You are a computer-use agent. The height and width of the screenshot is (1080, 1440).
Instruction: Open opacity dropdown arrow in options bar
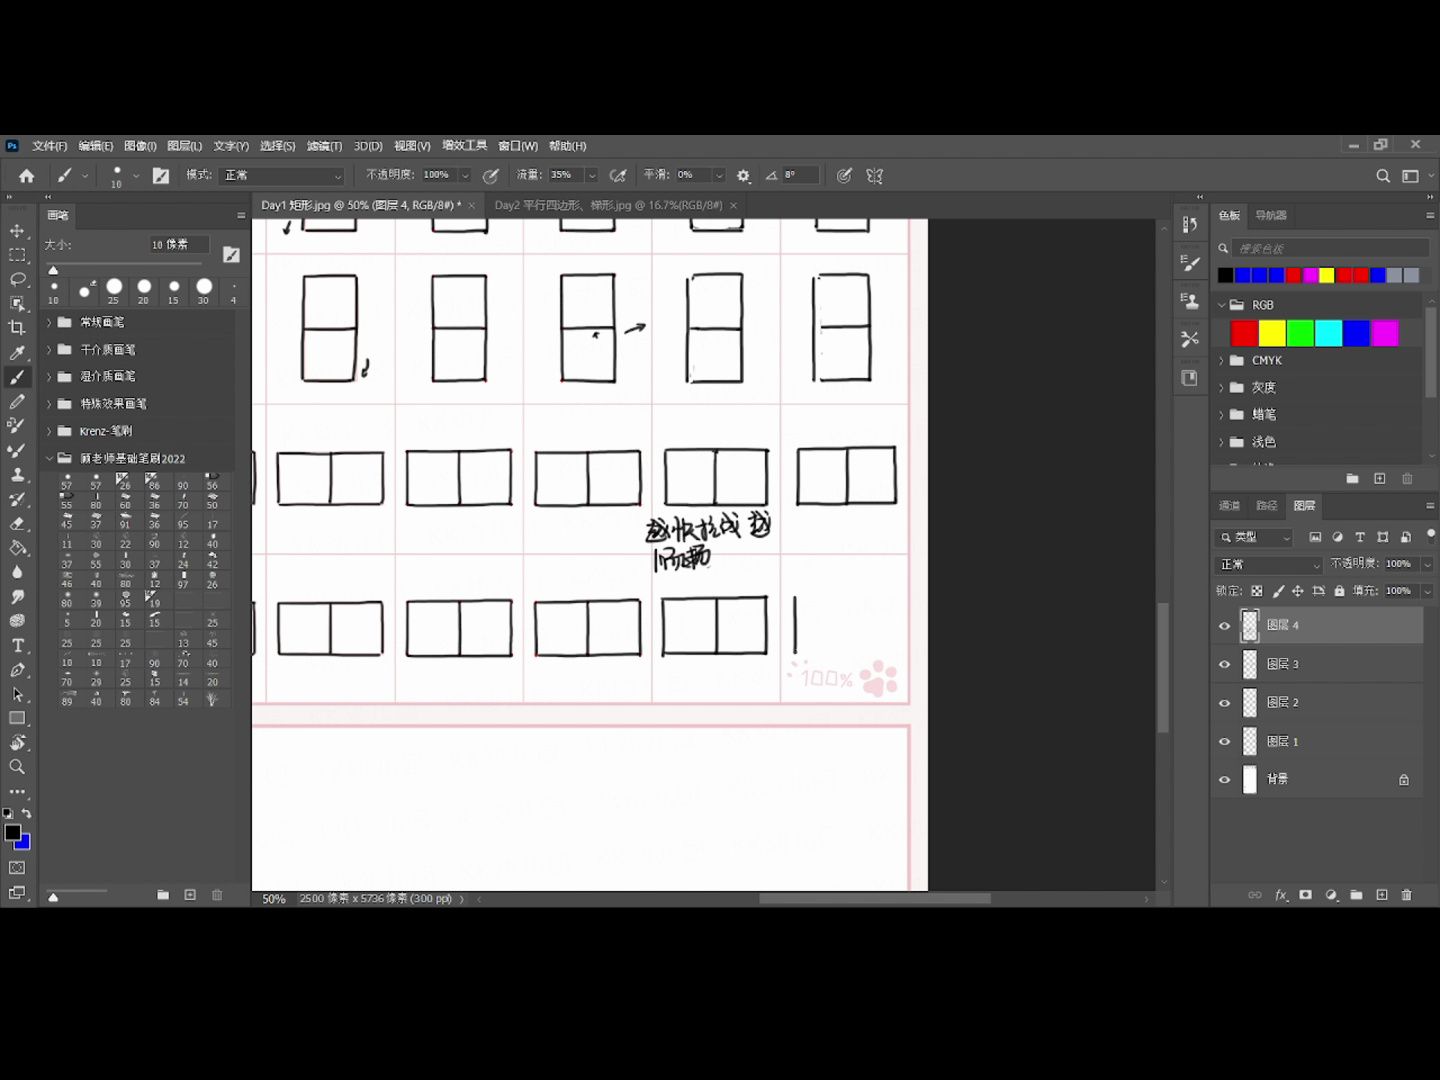pos(465,175)
